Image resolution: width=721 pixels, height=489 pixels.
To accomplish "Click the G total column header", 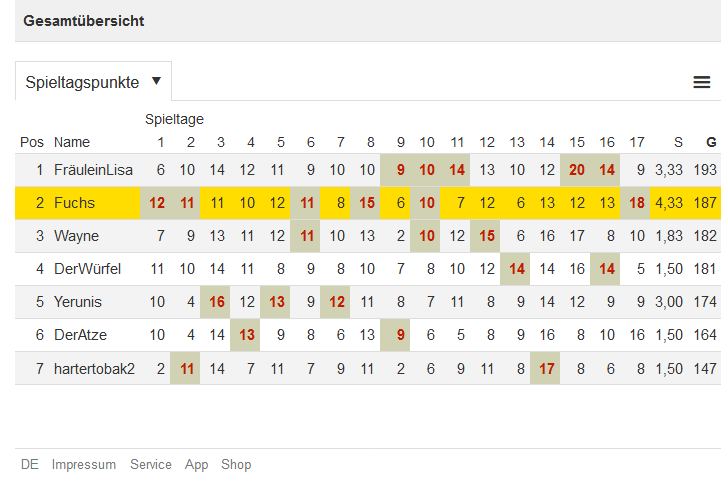I will tap(711, 142).
